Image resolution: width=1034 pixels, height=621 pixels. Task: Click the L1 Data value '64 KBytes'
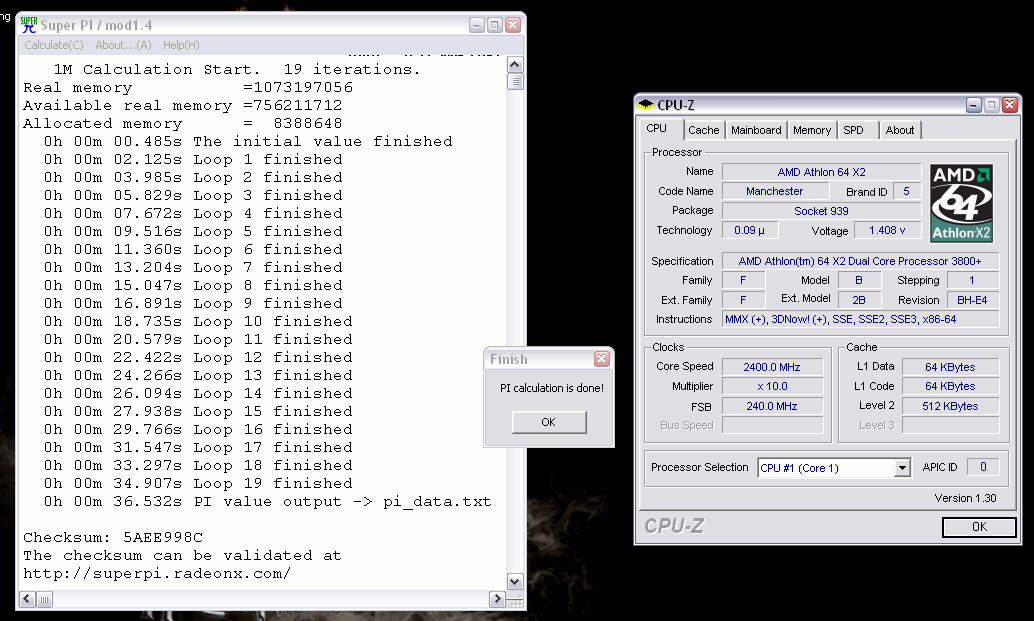click(x=950, y=367)
